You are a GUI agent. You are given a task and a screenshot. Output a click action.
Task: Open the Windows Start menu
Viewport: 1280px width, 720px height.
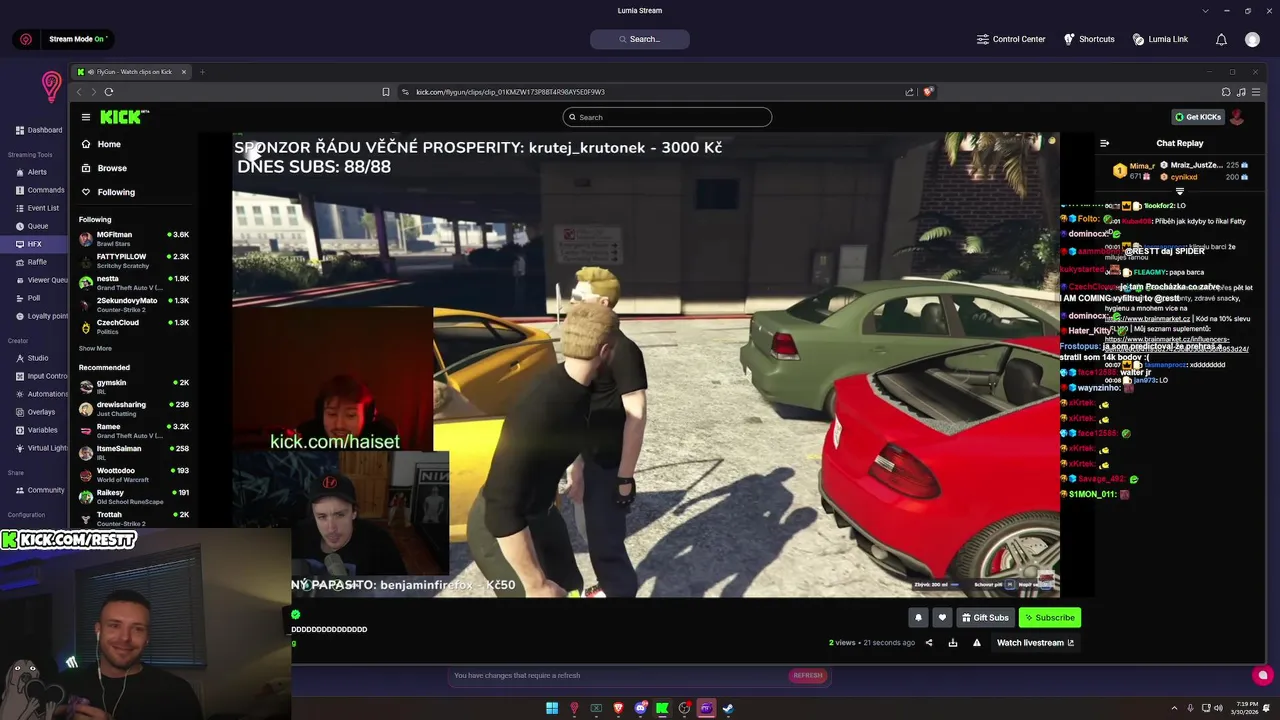point(552,708)
